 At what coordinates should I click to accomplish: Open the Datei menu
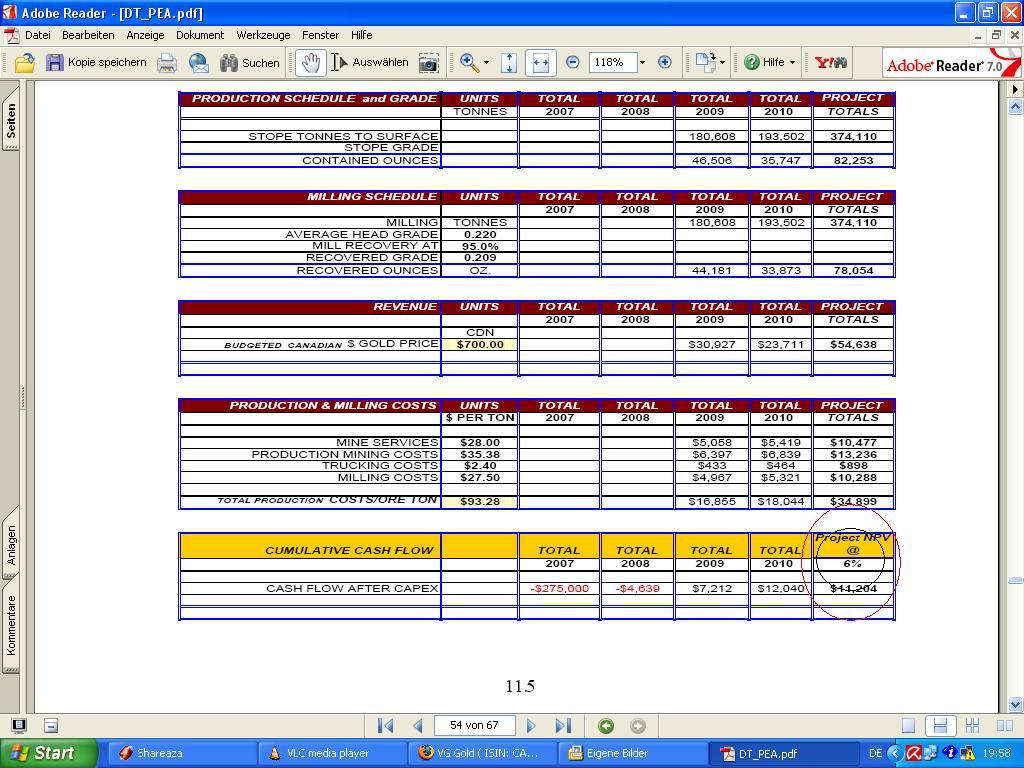pyautogui.click(x=37, y=35)
